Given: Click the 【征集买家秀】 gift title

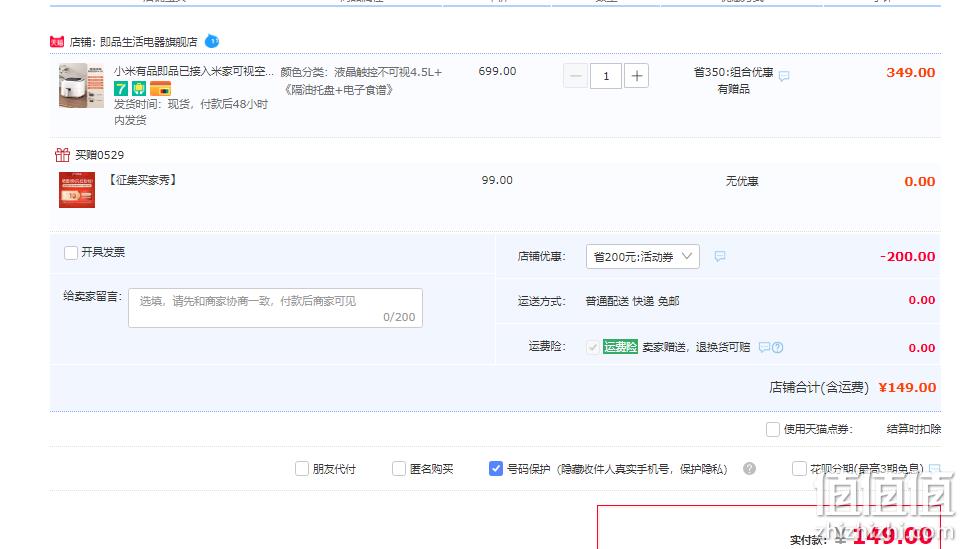Looking at the screenshot, I should (143, 180).
